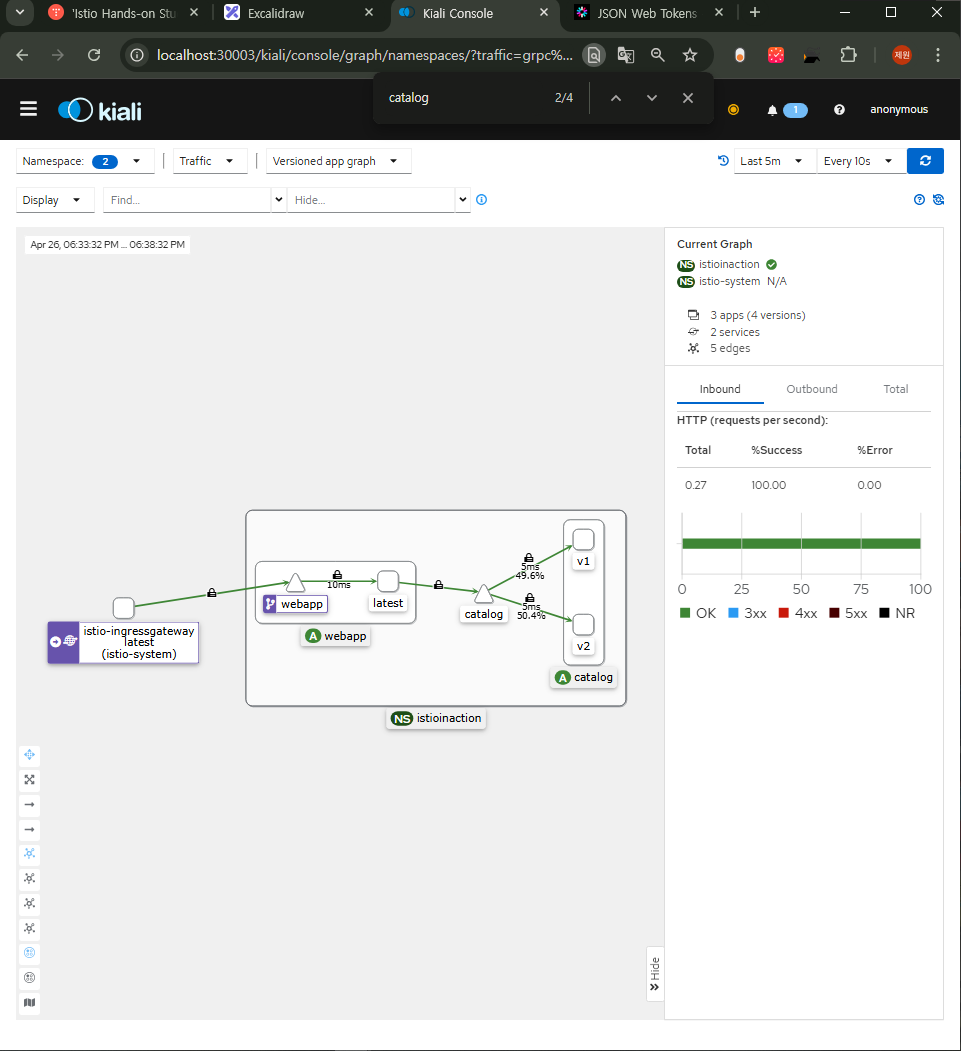
Task: Click the blue highlighted graph layout icon
Action: tap(29, 854)
